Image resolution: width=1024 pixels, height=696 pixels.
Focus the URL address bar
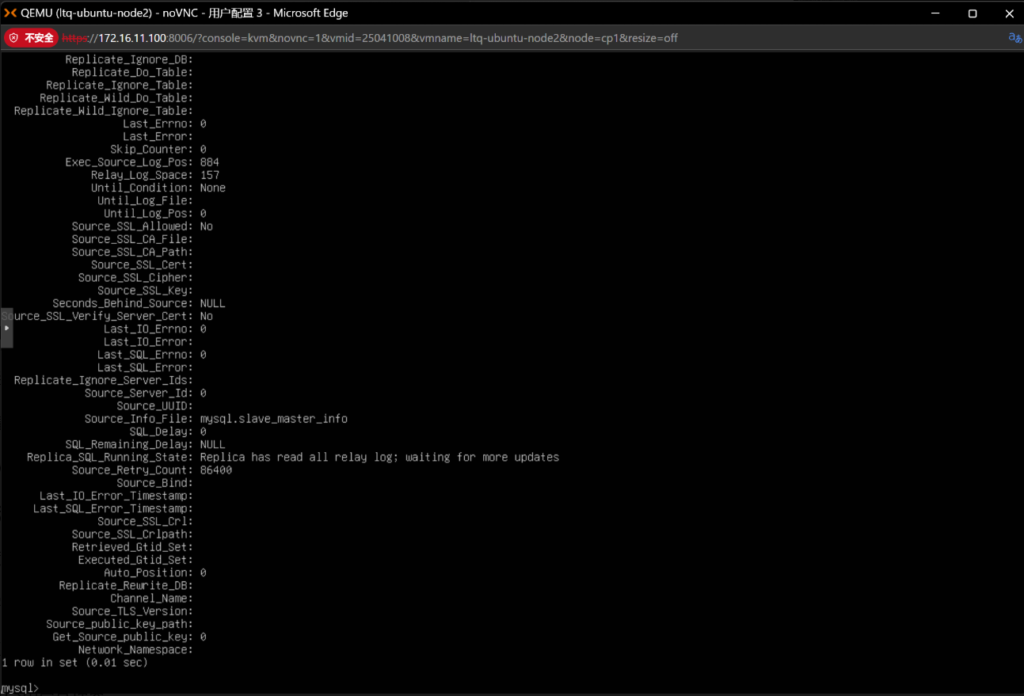(x=400, y=37)
